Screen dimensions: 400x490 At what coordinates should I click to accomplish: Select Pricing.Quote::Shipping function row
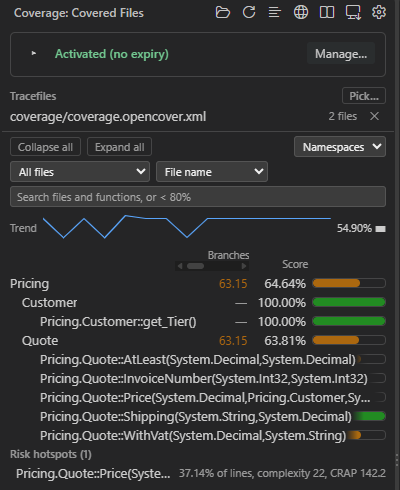[198, 417]
